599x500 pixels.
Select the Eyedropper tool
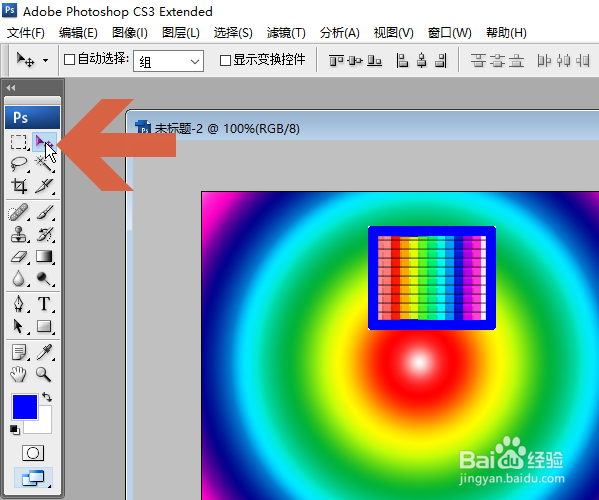pyautogui.click(x=44, y=352)
